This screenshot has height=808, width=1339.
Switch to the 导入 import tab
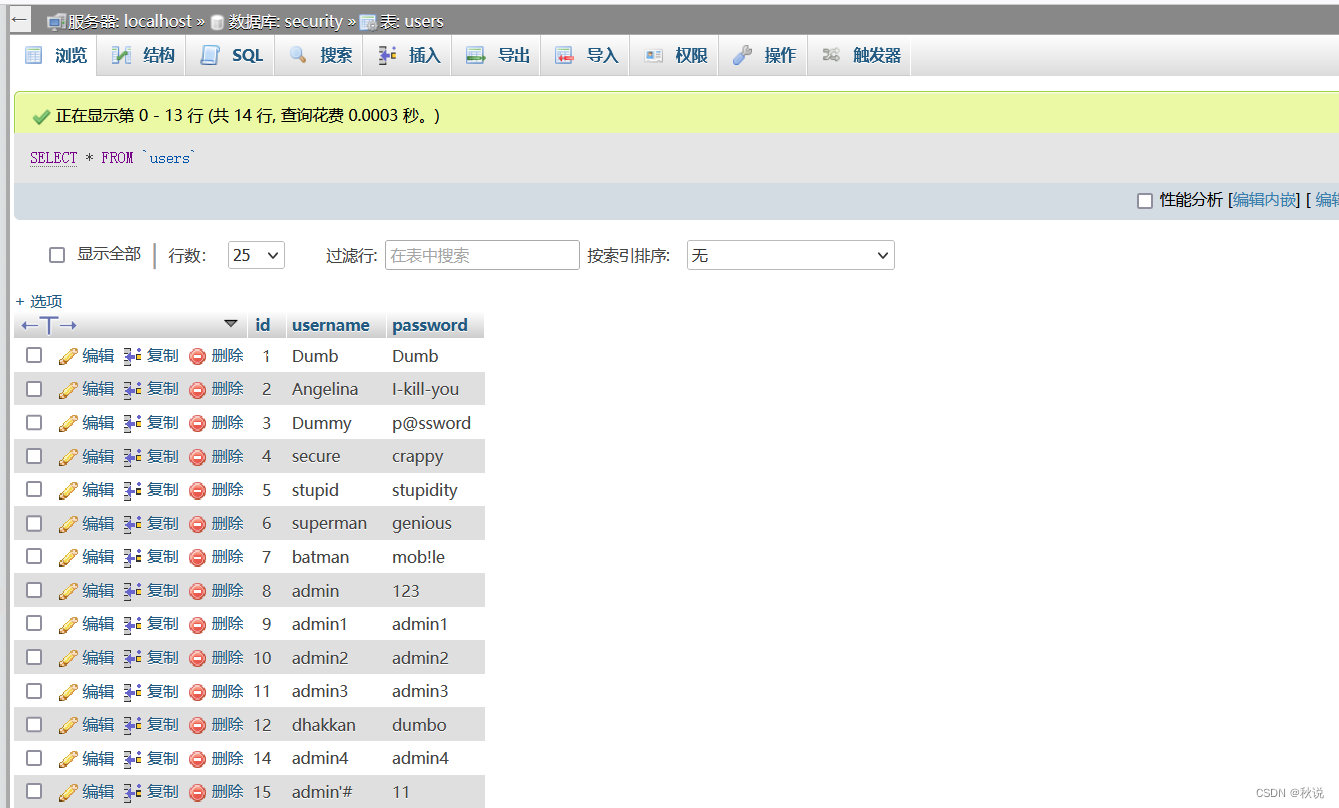tap(586, 56)
